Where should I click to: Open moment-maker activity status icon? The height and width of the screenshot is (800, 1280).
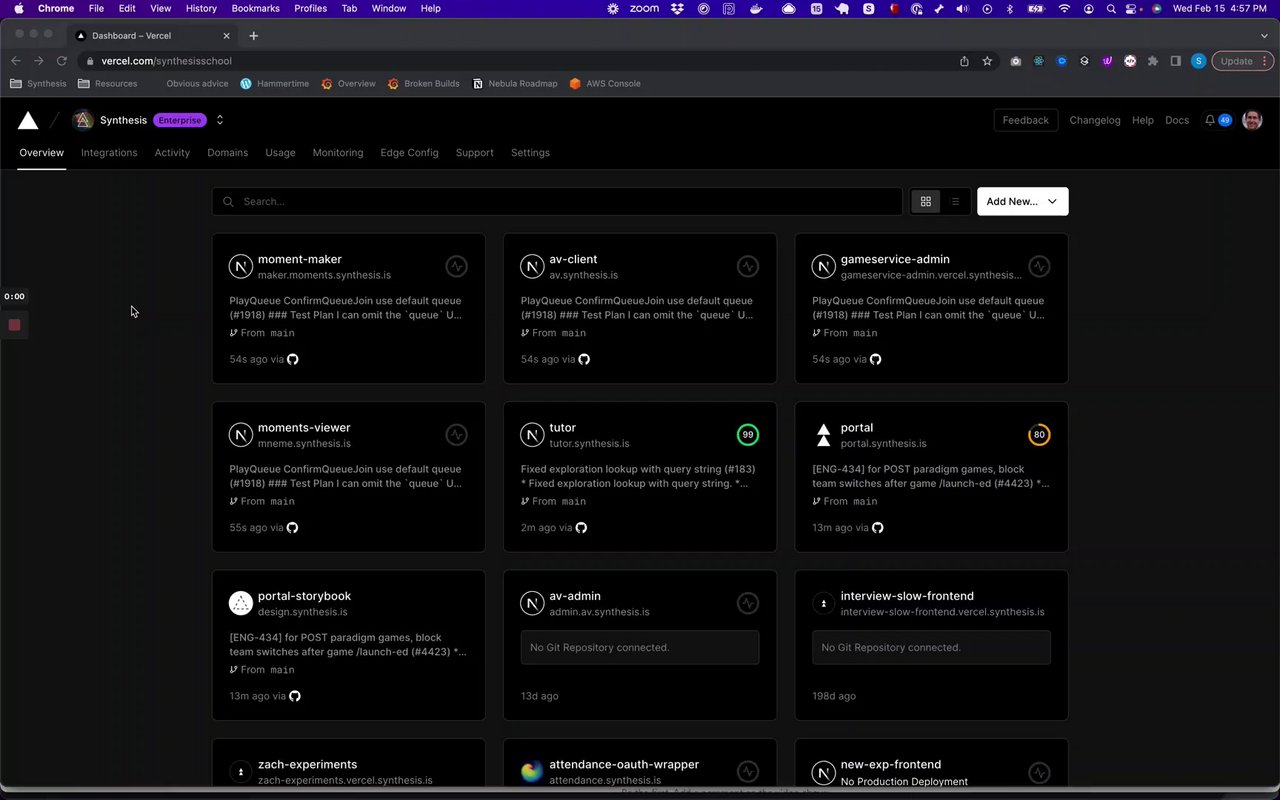coord(456,266)
